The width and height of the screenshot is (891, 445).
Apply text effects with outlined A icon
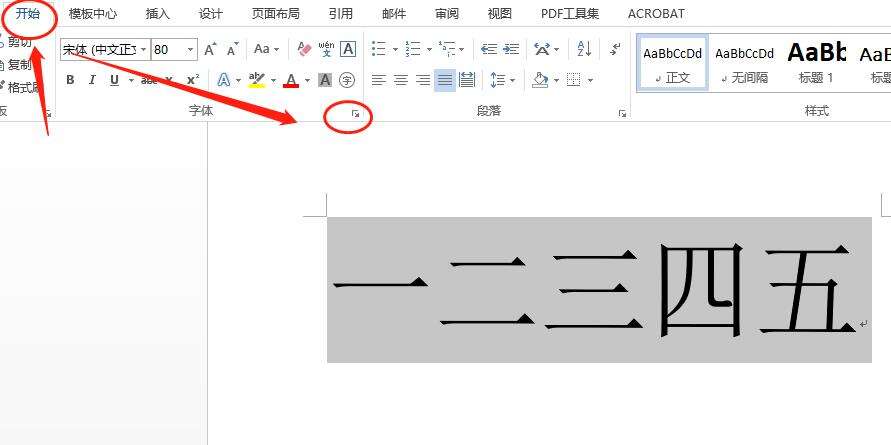tap(224, 80)
